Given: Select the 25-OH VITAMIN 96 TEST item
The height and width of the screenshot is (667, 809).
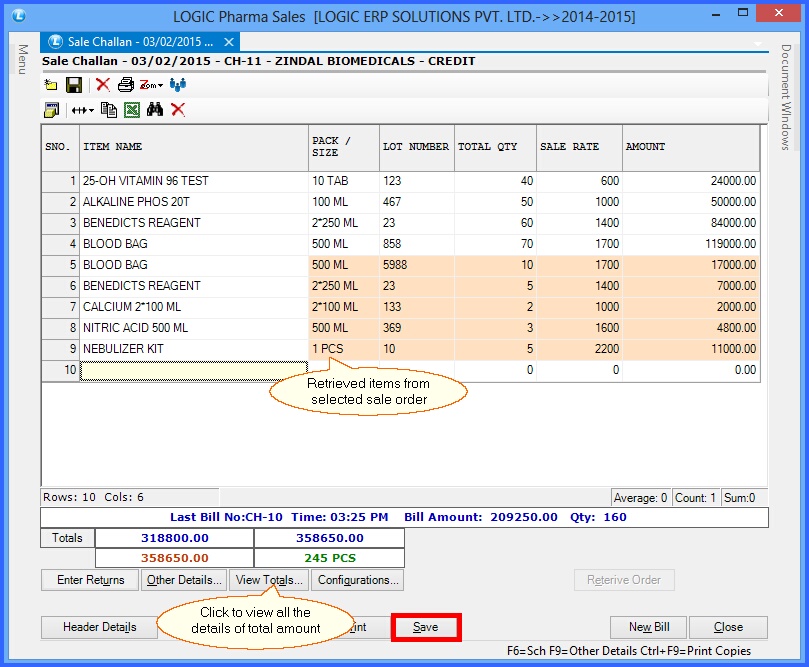Looking at the screenshot, I should (194, 181).
